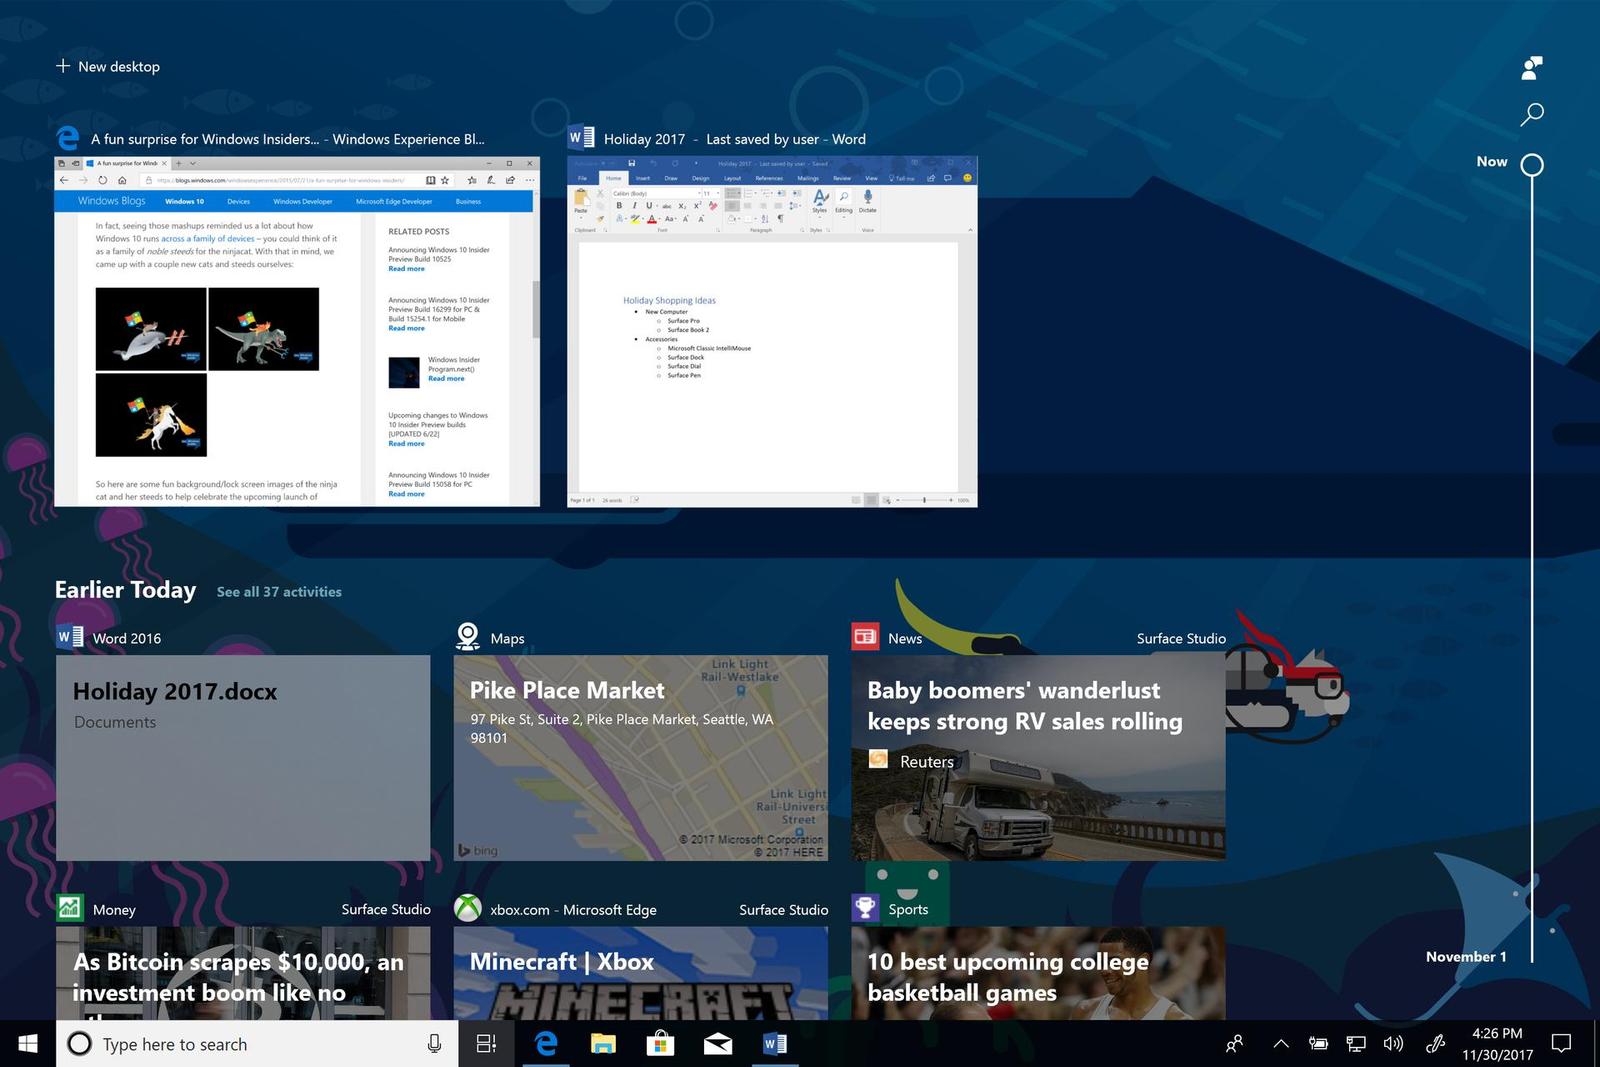Image resolution: width=1600 pixels, height=1067 pixels.
Task: Click the Start button
Action: click(x=26, y=1043)
